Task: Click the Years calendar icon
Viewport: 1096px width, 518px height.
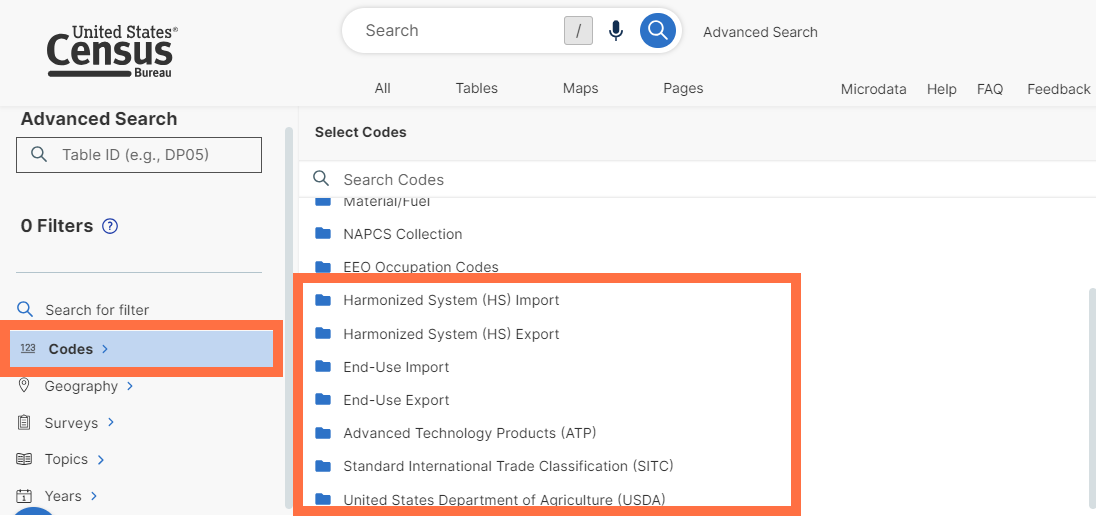Action: pyautogui.click(x=24, y=496)
